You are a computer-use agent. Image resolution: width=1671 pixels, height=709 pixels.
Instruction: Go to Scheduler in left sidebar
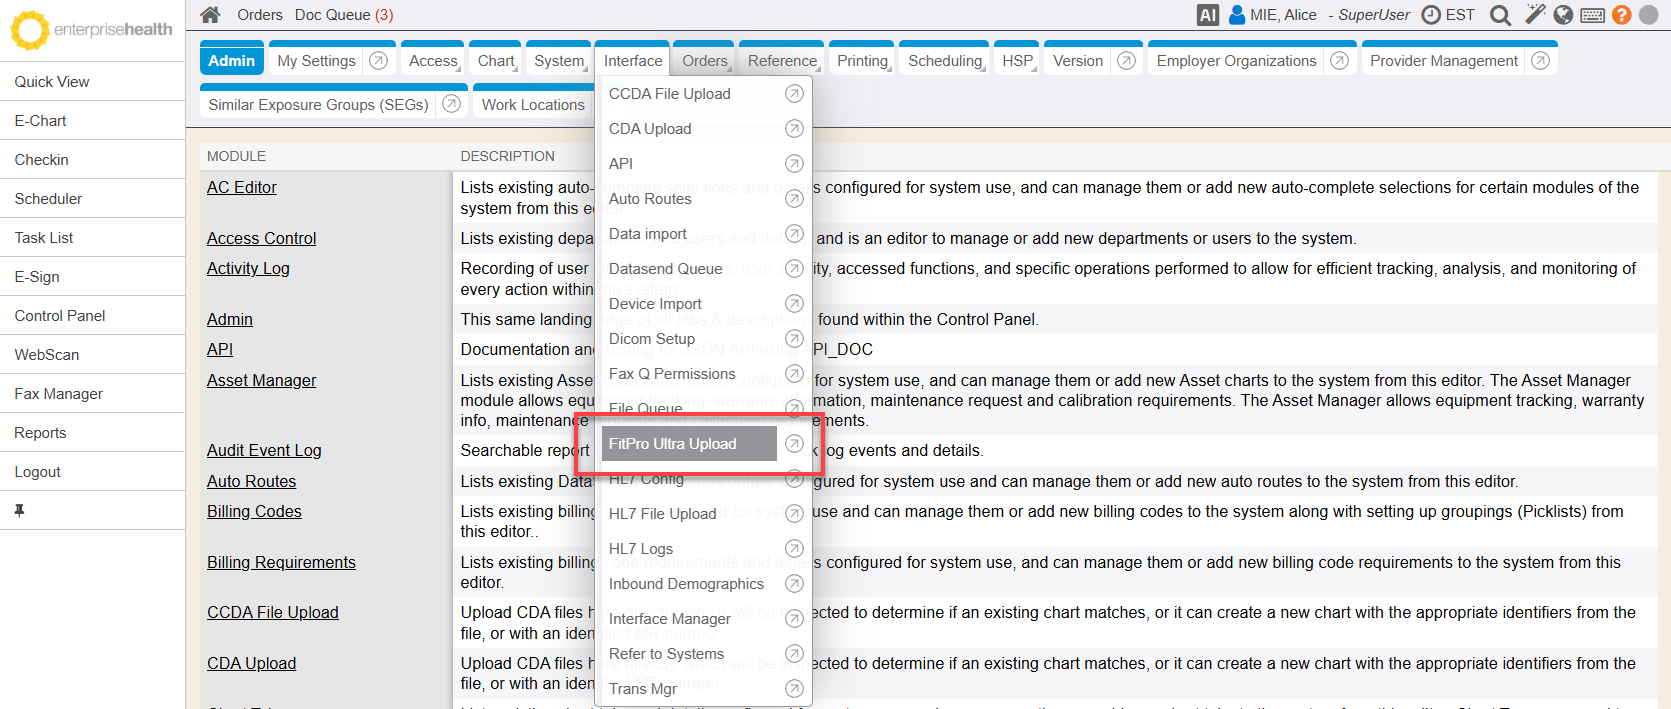[48, 199]
